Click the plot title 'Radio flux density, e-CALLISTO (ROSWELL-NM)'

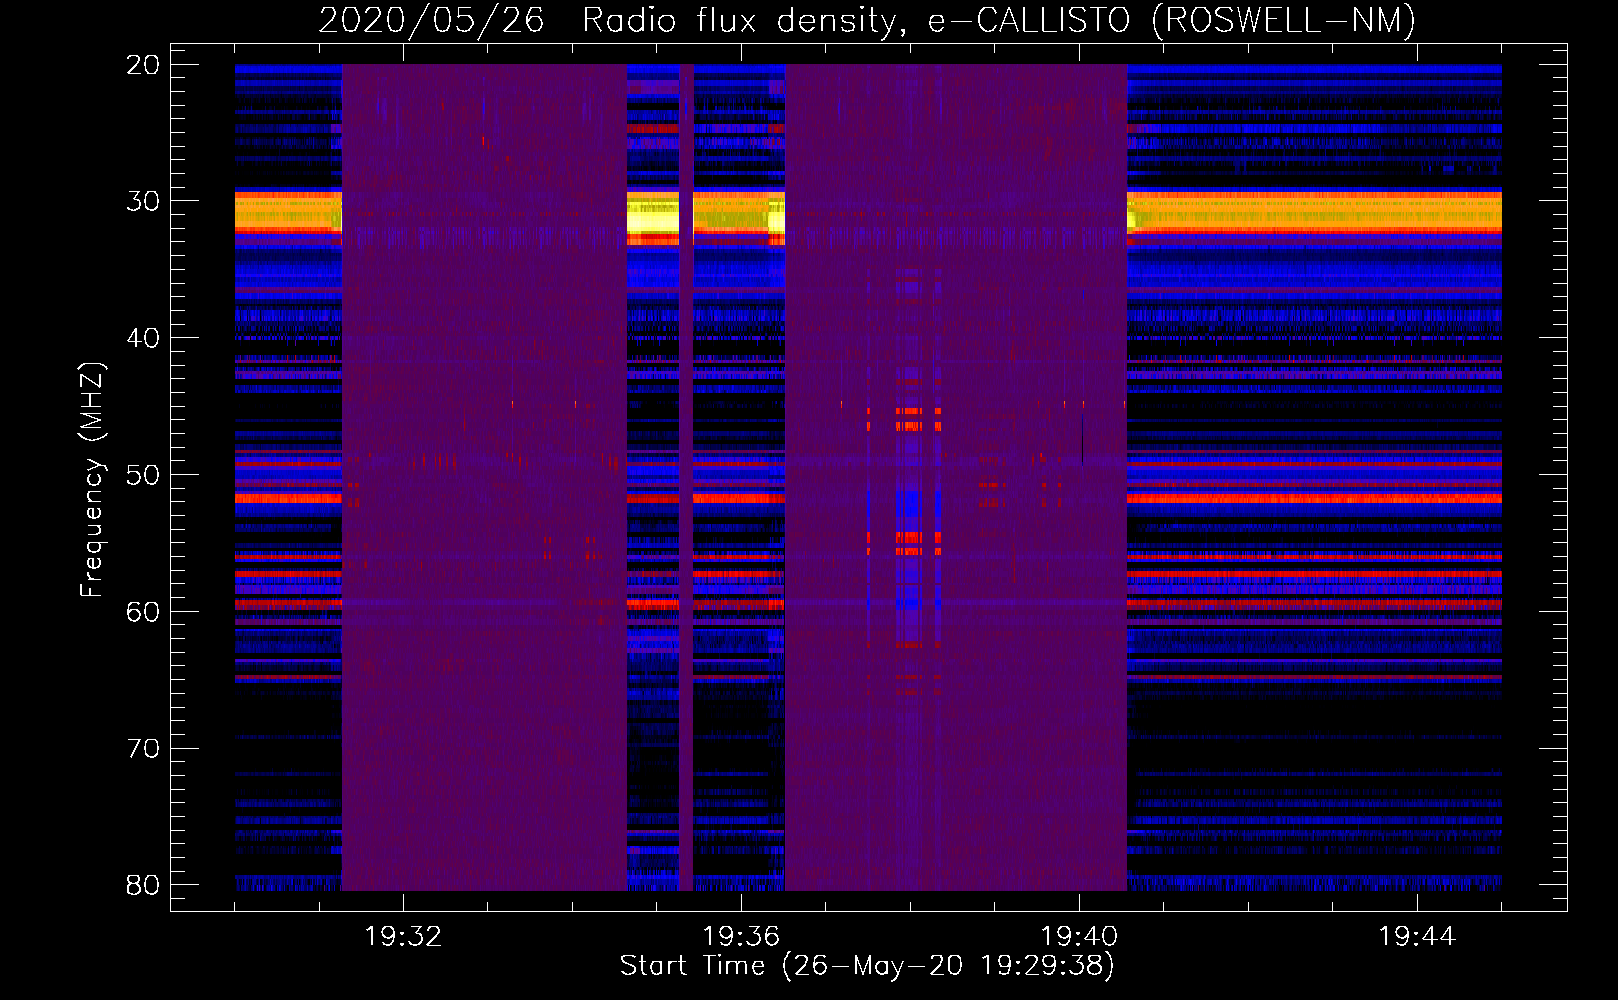coord(999,20)
